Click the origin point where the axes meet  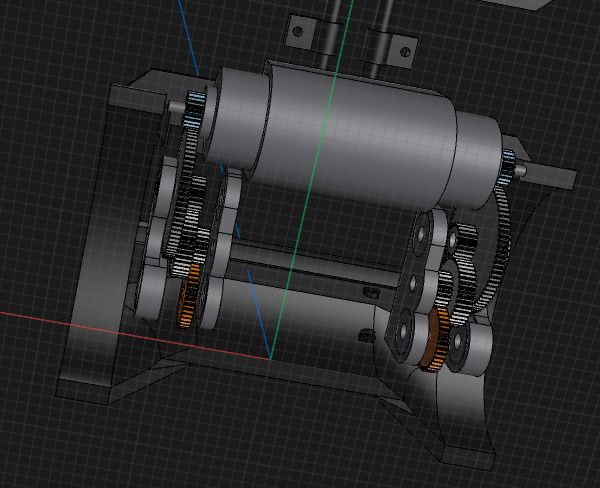pyautogui.click(x=270, y=358)
